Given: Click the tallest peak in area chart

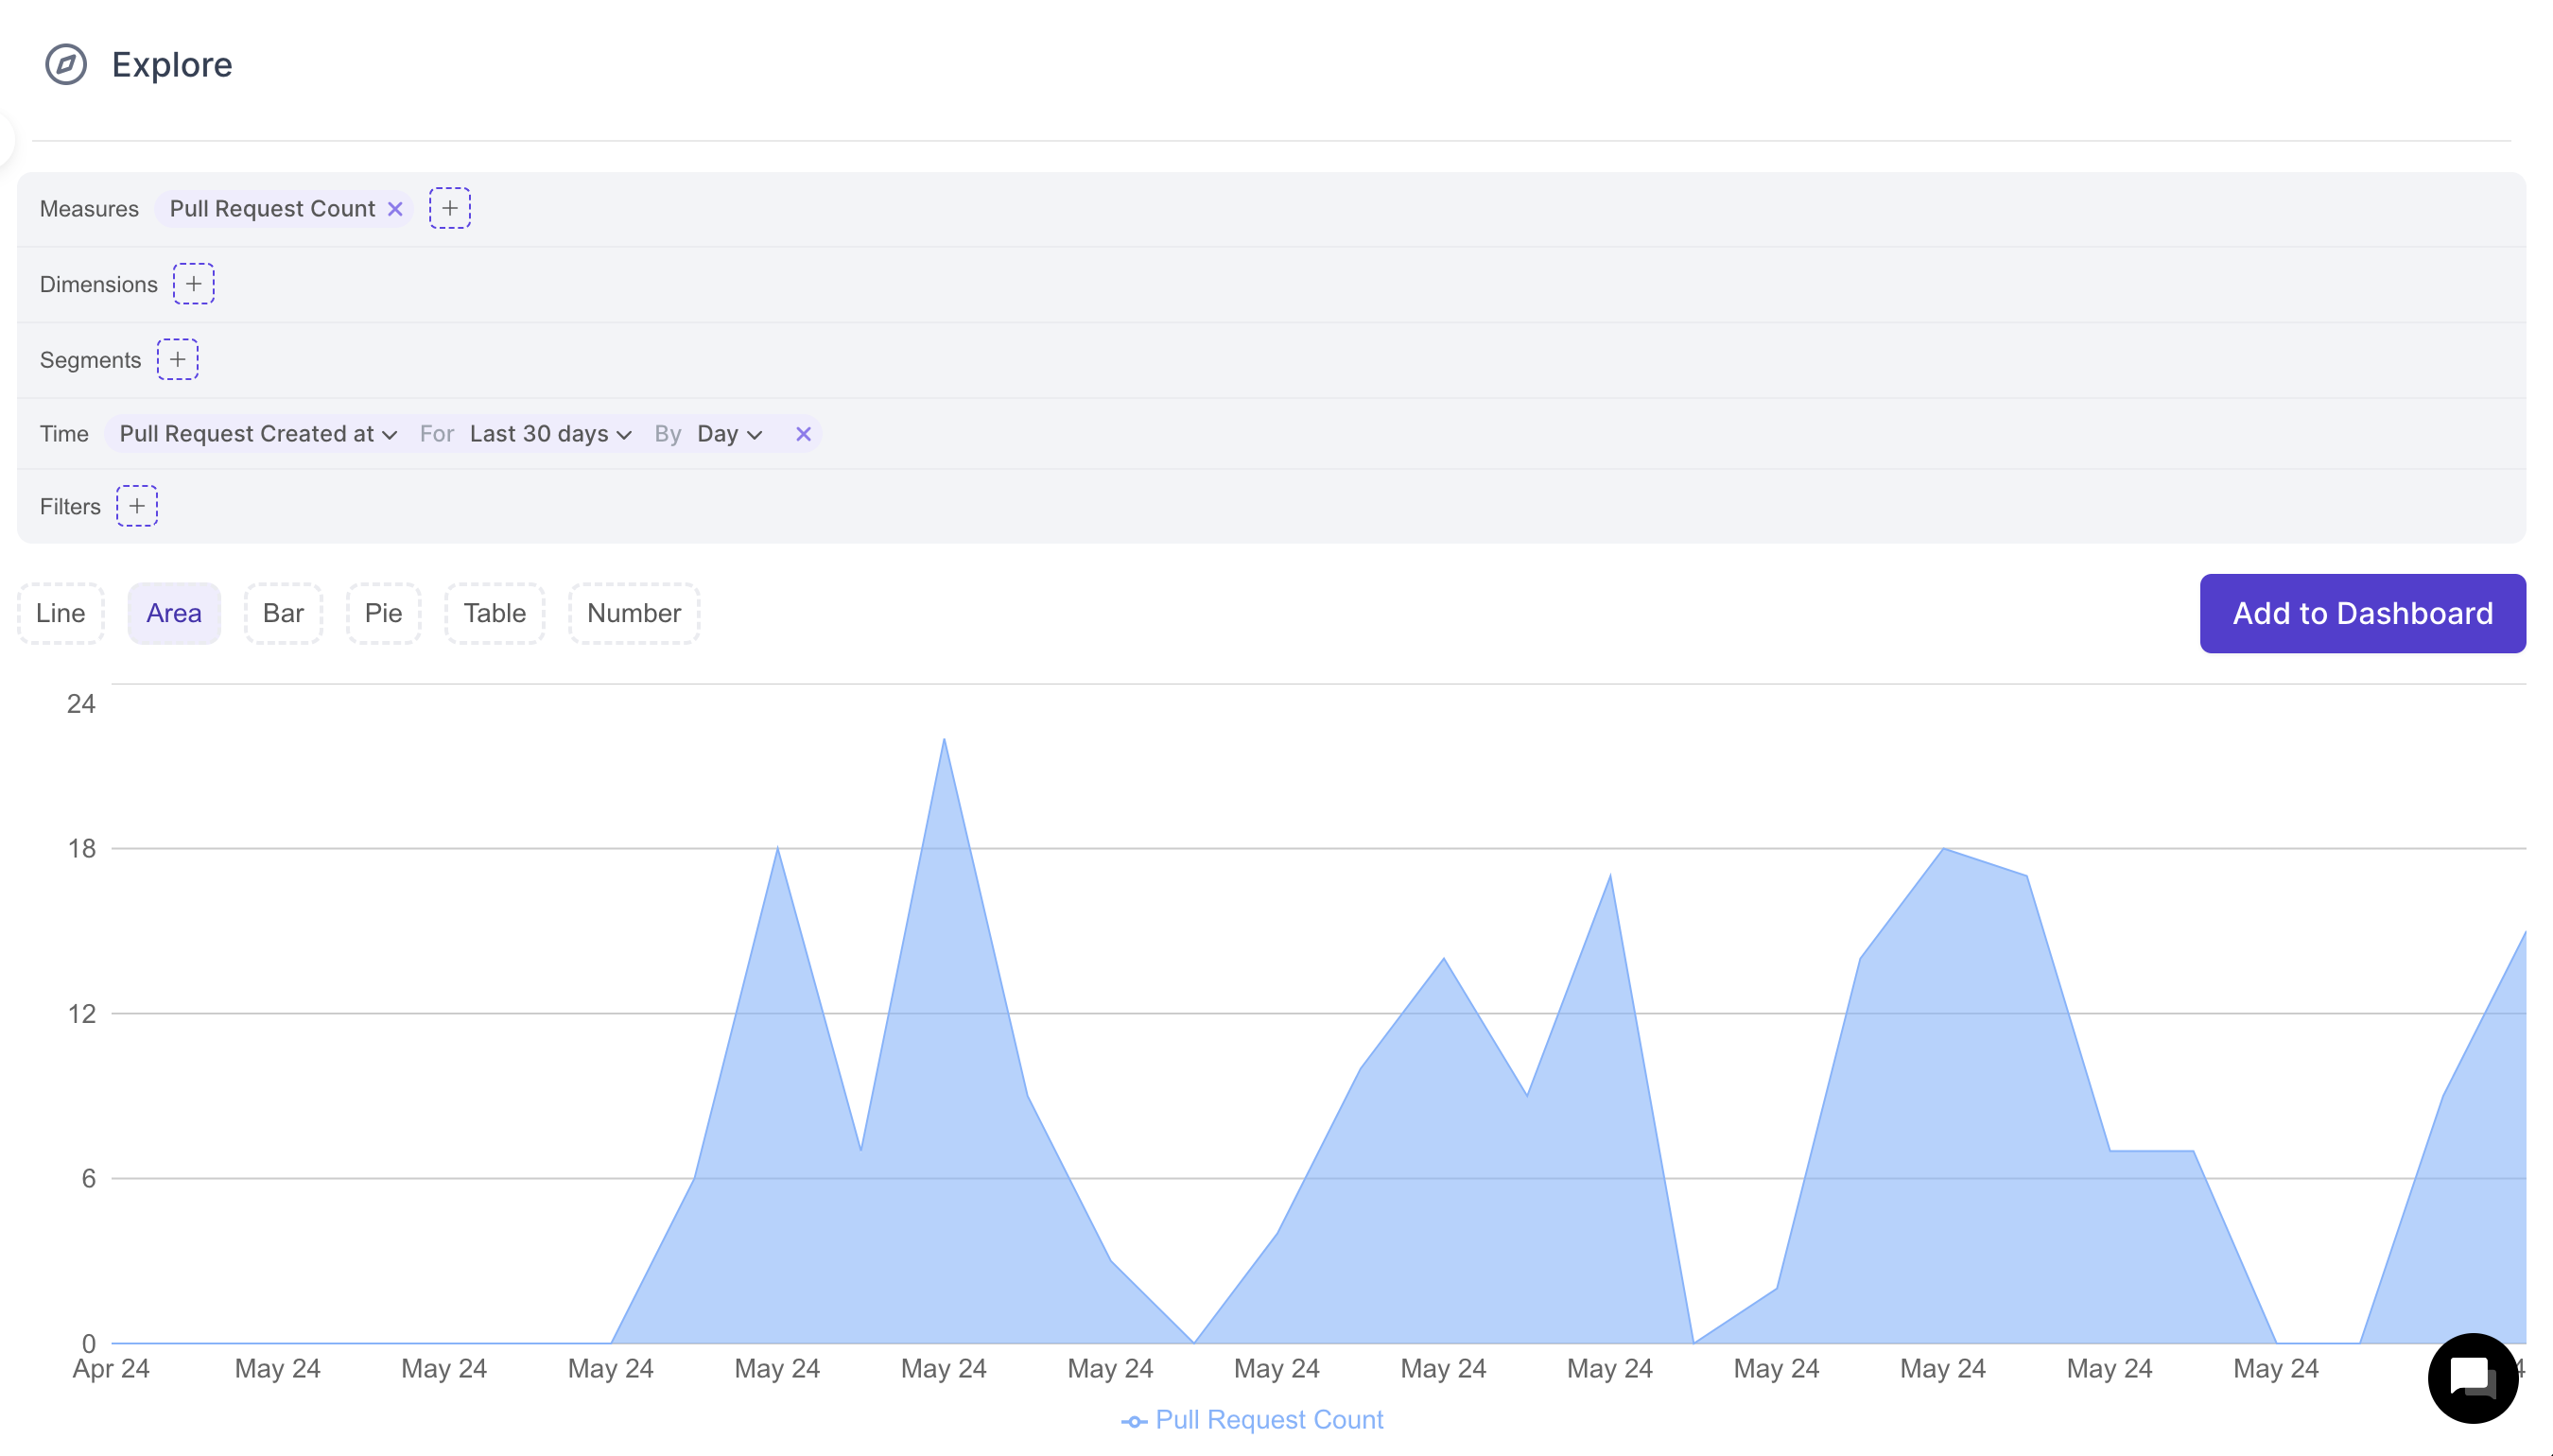Looking at the screenshot, I should click(944, 742).
